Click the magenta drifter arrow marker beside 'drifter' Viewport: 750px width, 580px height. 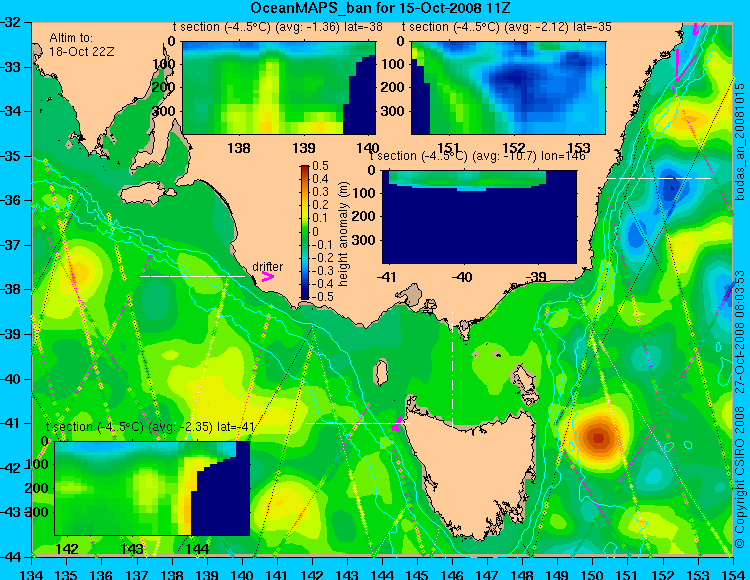[x=268, y=276]
